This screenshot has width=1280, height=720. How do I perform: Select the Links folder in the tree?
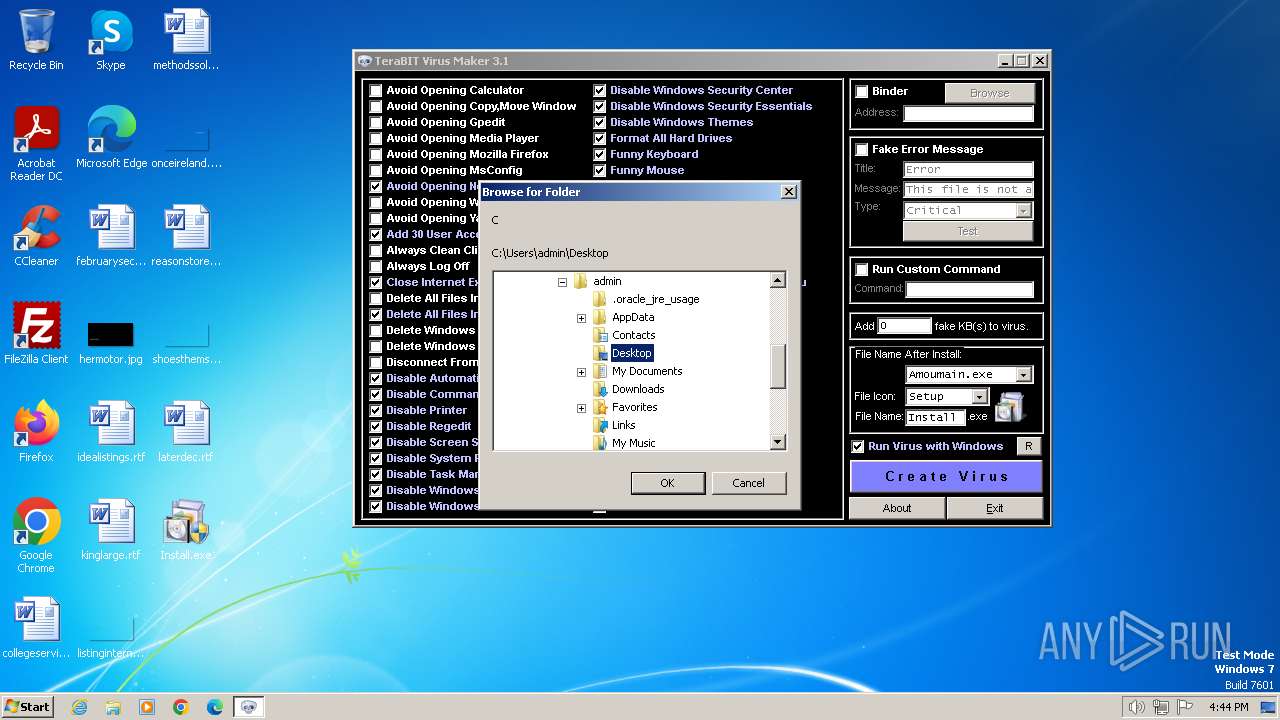[x=623, y=425]
